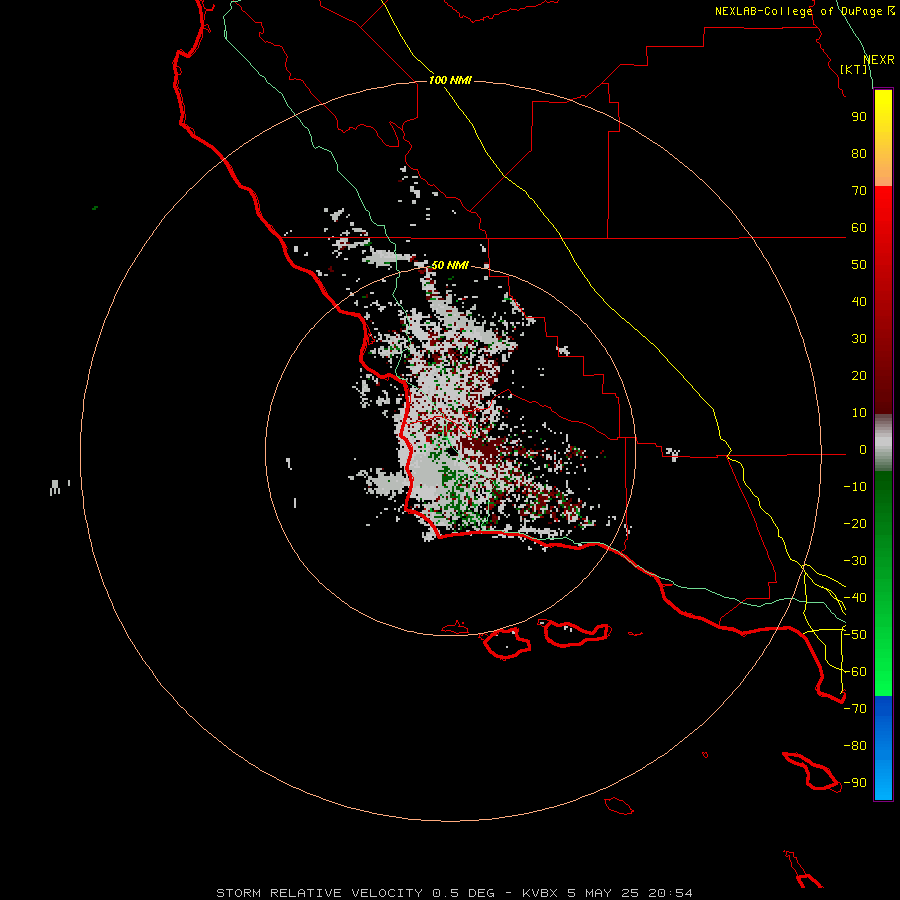Click the KVBX station identifier in the caption

pos(540,893)
